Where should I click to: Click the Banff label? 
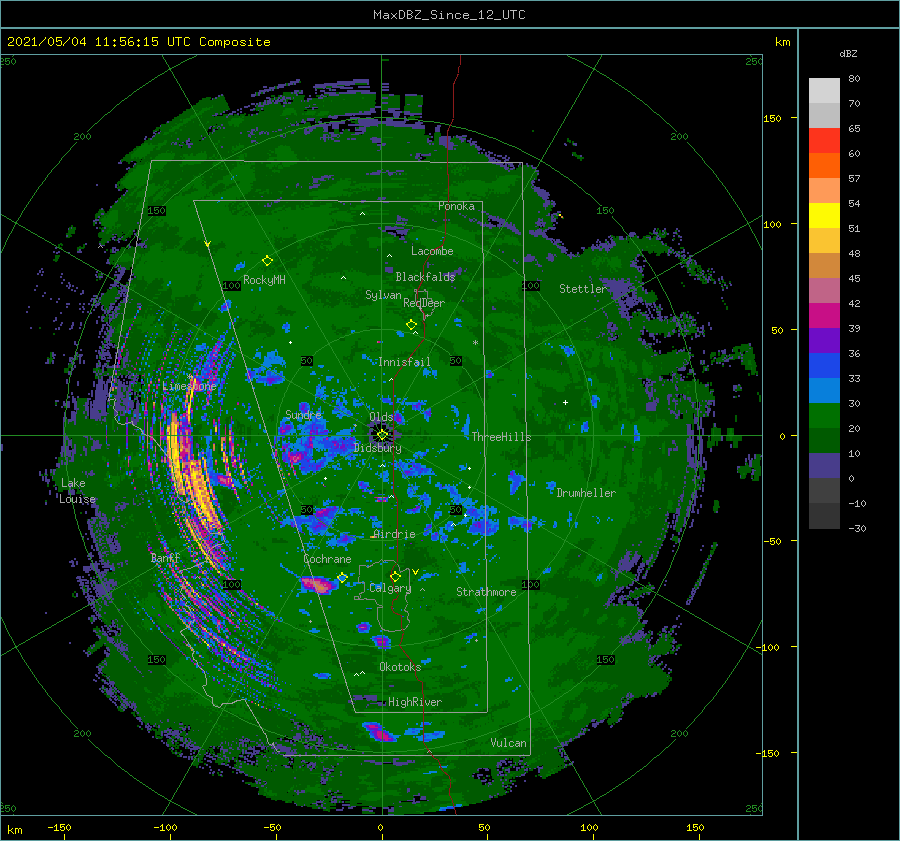click(165, 557)
